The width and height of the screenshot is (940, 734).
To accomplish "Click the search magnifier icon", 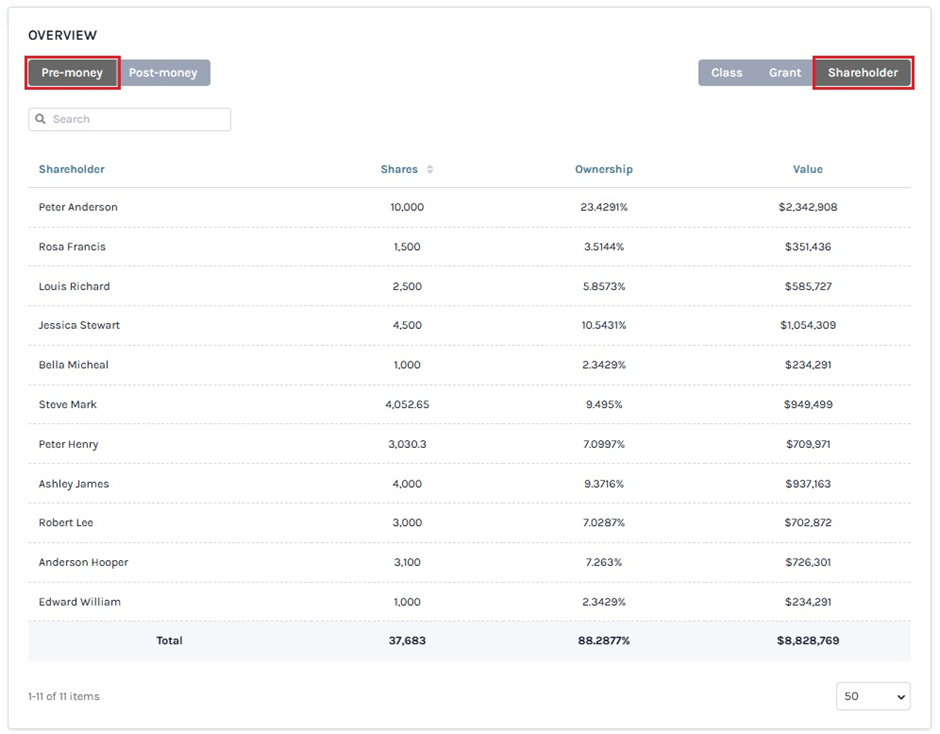I will pyautogui.click(x=41, y=119).
